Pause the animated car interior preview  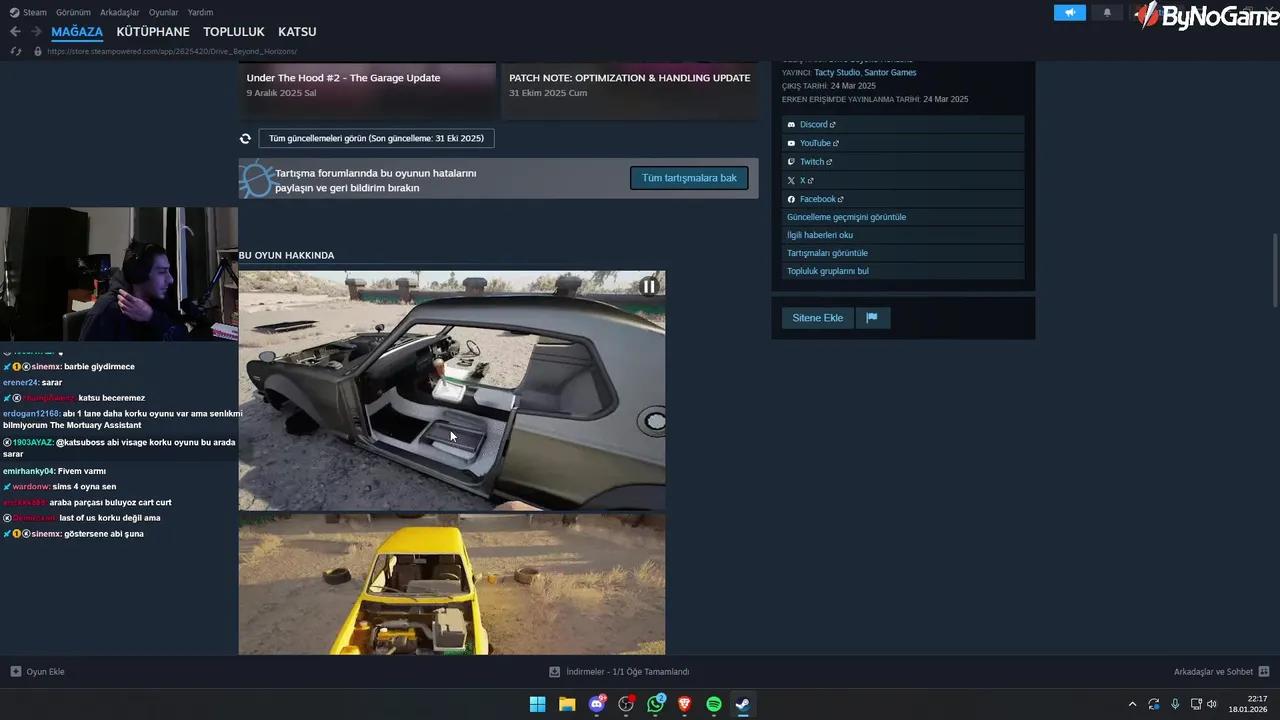(x=649, y=287)
